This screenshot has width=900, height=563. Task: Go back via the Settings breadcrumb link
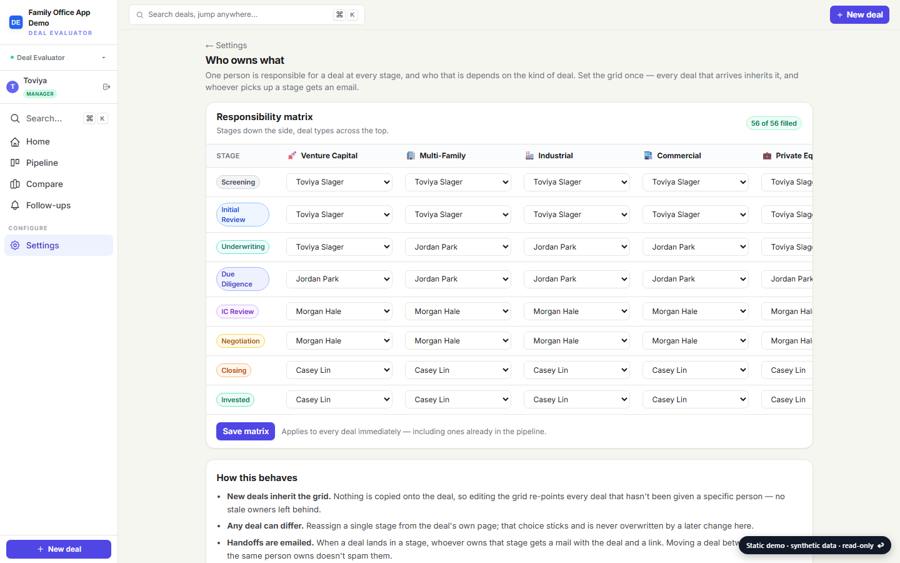pyautogui.click(x=226, y=45)
